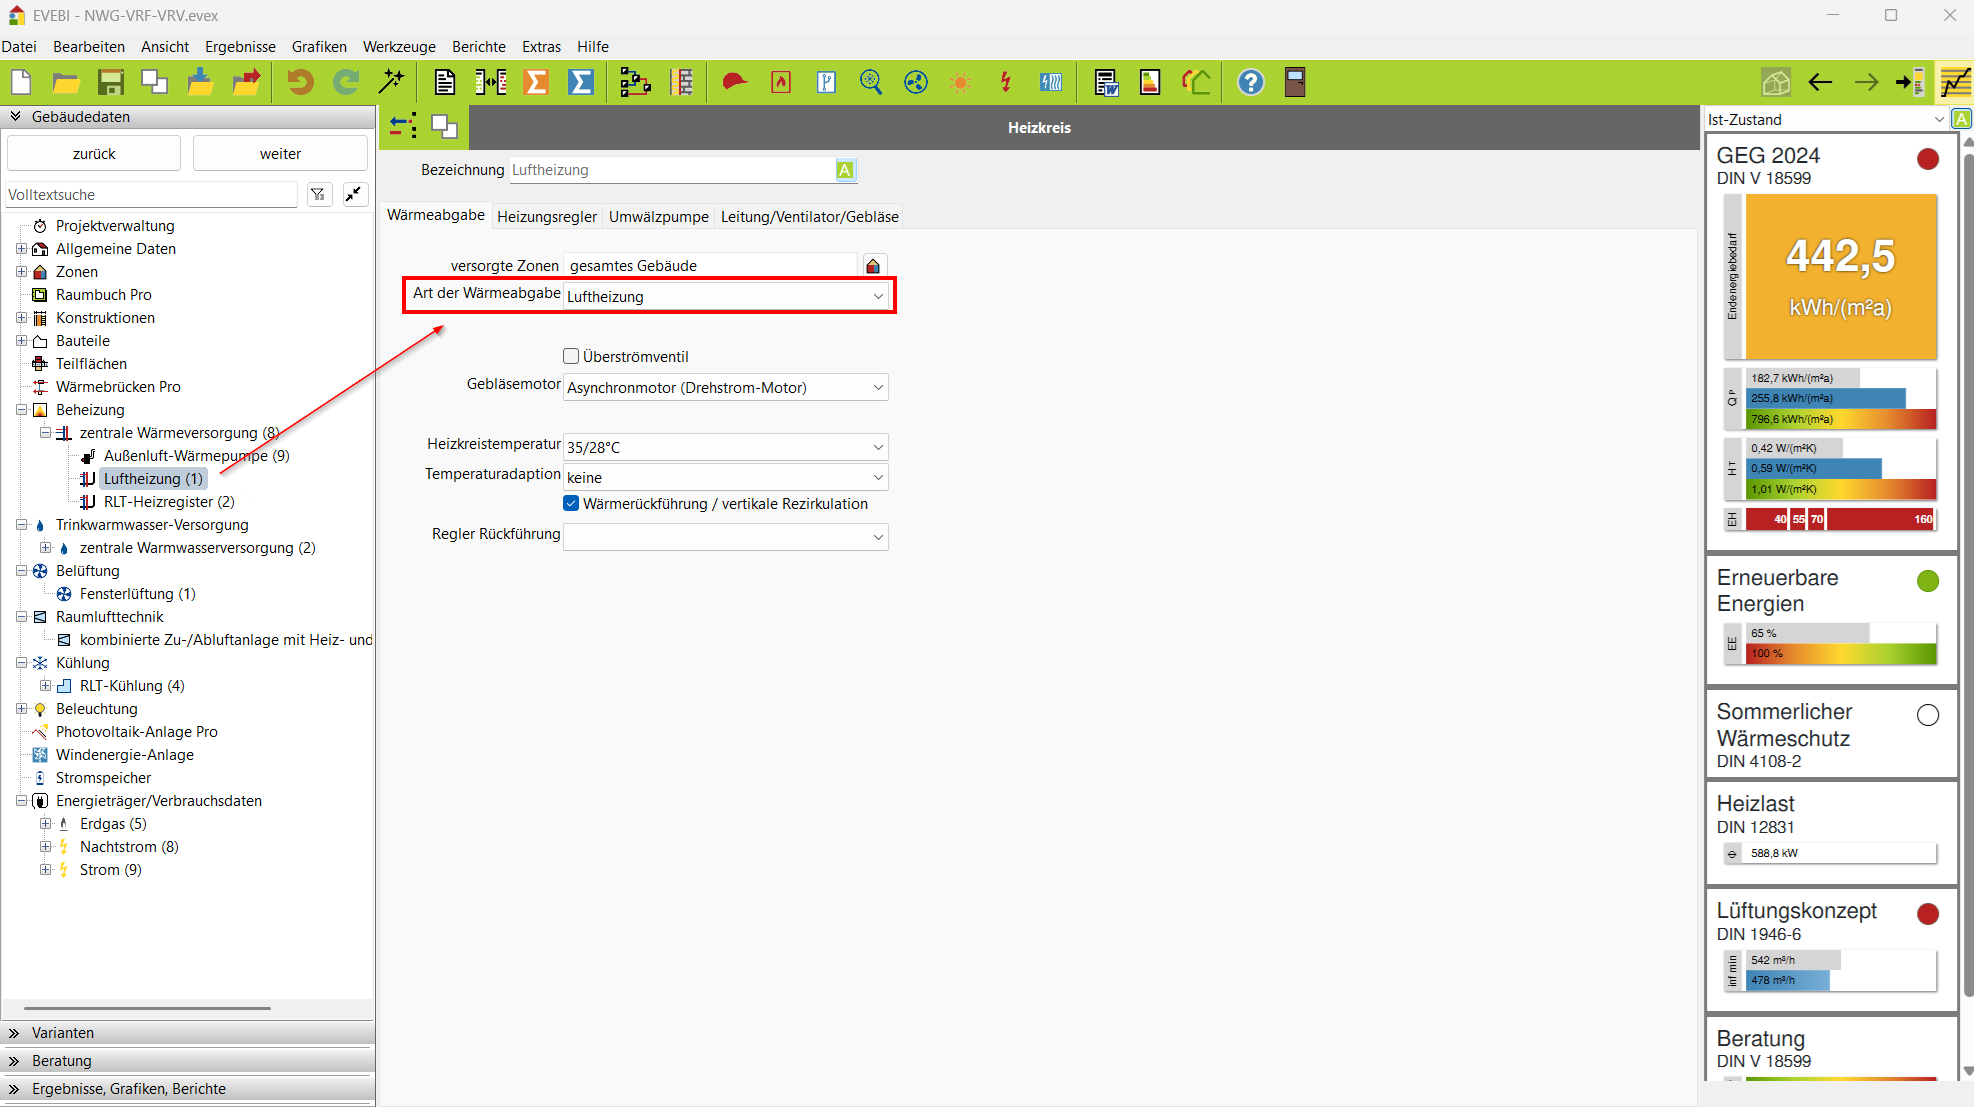Click the red flame heating icon
Viewport: 1974px width, 1107px height.
tap(780, 82)
